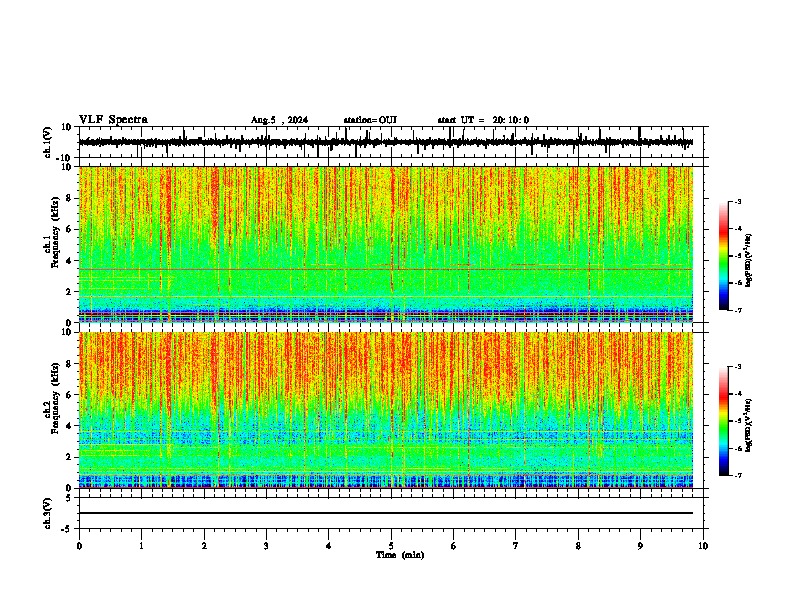Click the ch.1(V) waveform trace panel
Image resolution: width=792 pixels, height=612 pixels.
pyautogui.click(x=391, y=142)
